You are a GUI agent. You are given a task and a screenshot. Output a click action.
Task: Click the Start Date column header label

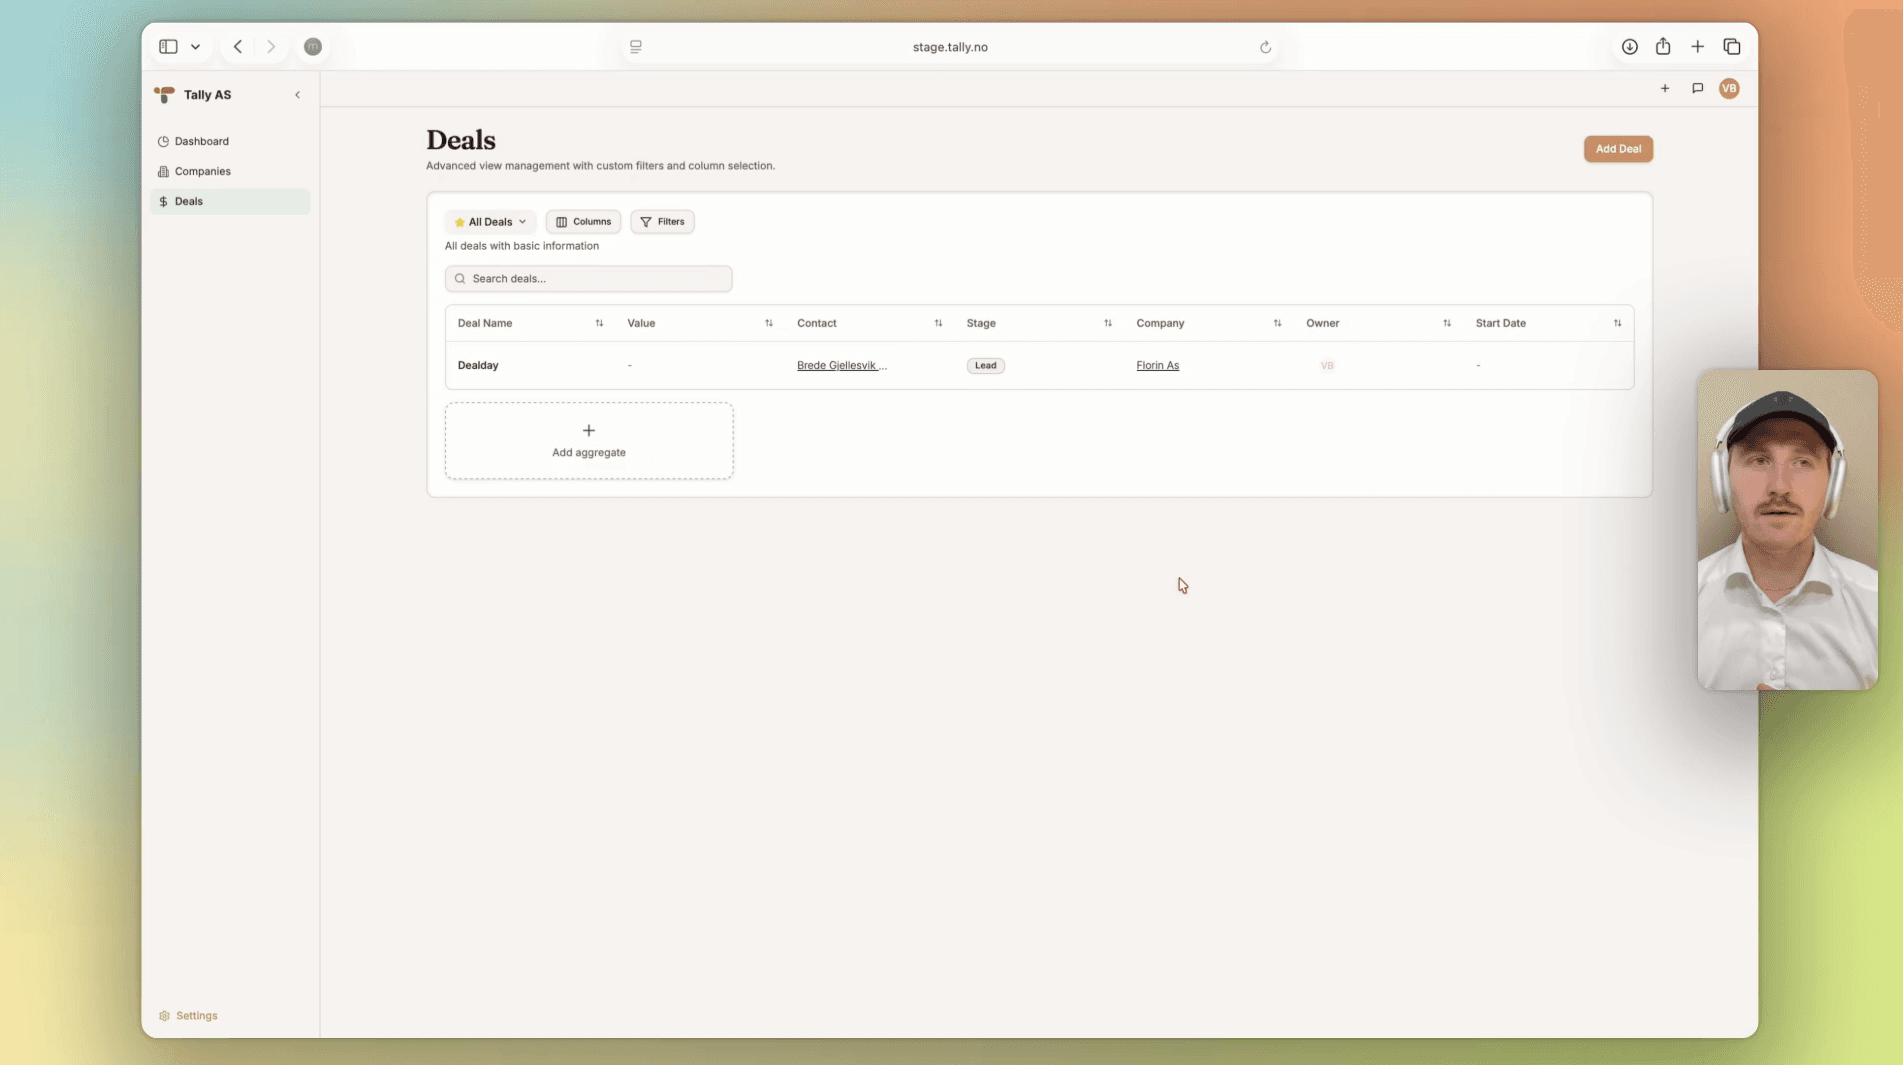pos(1500,323)
